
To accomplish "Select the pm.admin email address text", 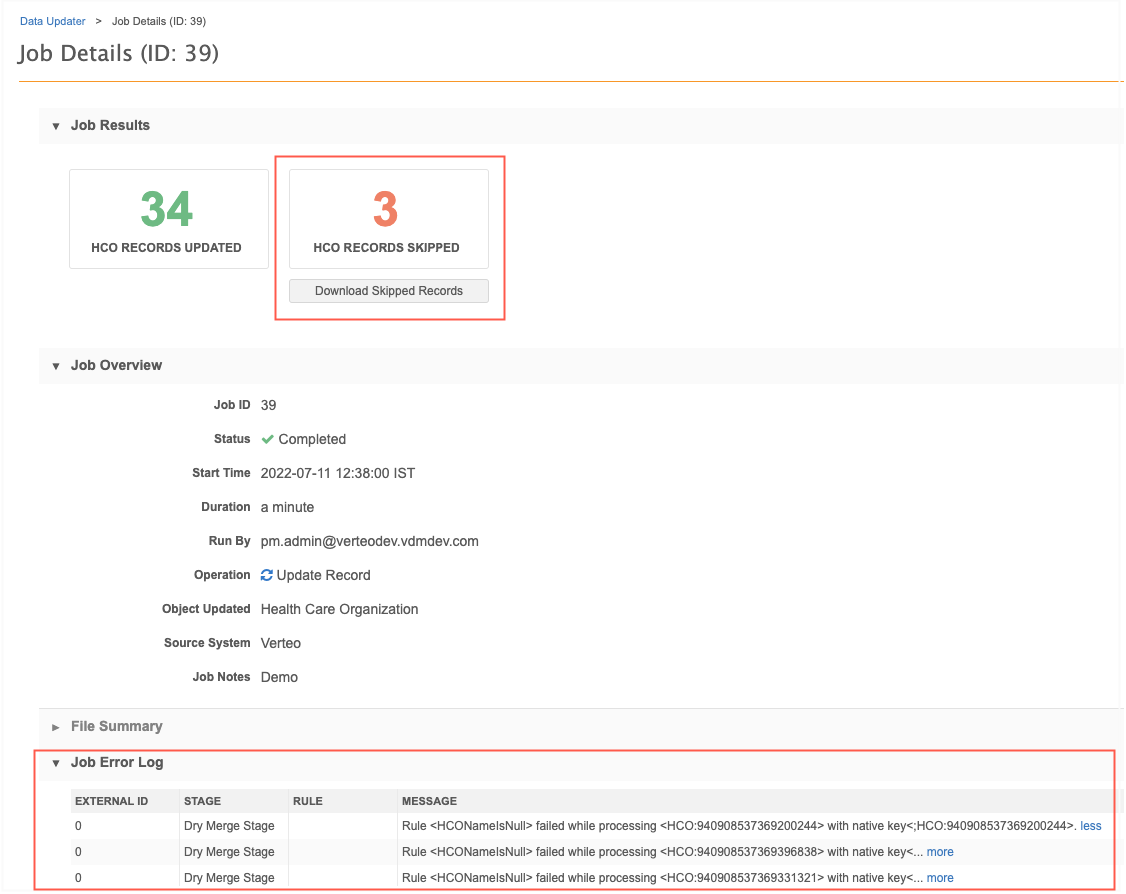I will click(369, 541).
